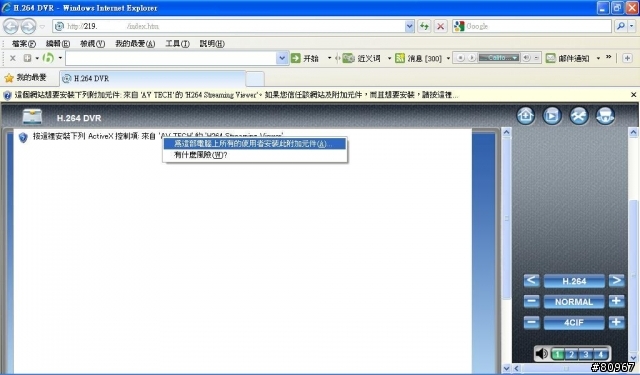Screen dimensions: 640x375
Task: Click the browser Forward button
Action: click(28, 27)
